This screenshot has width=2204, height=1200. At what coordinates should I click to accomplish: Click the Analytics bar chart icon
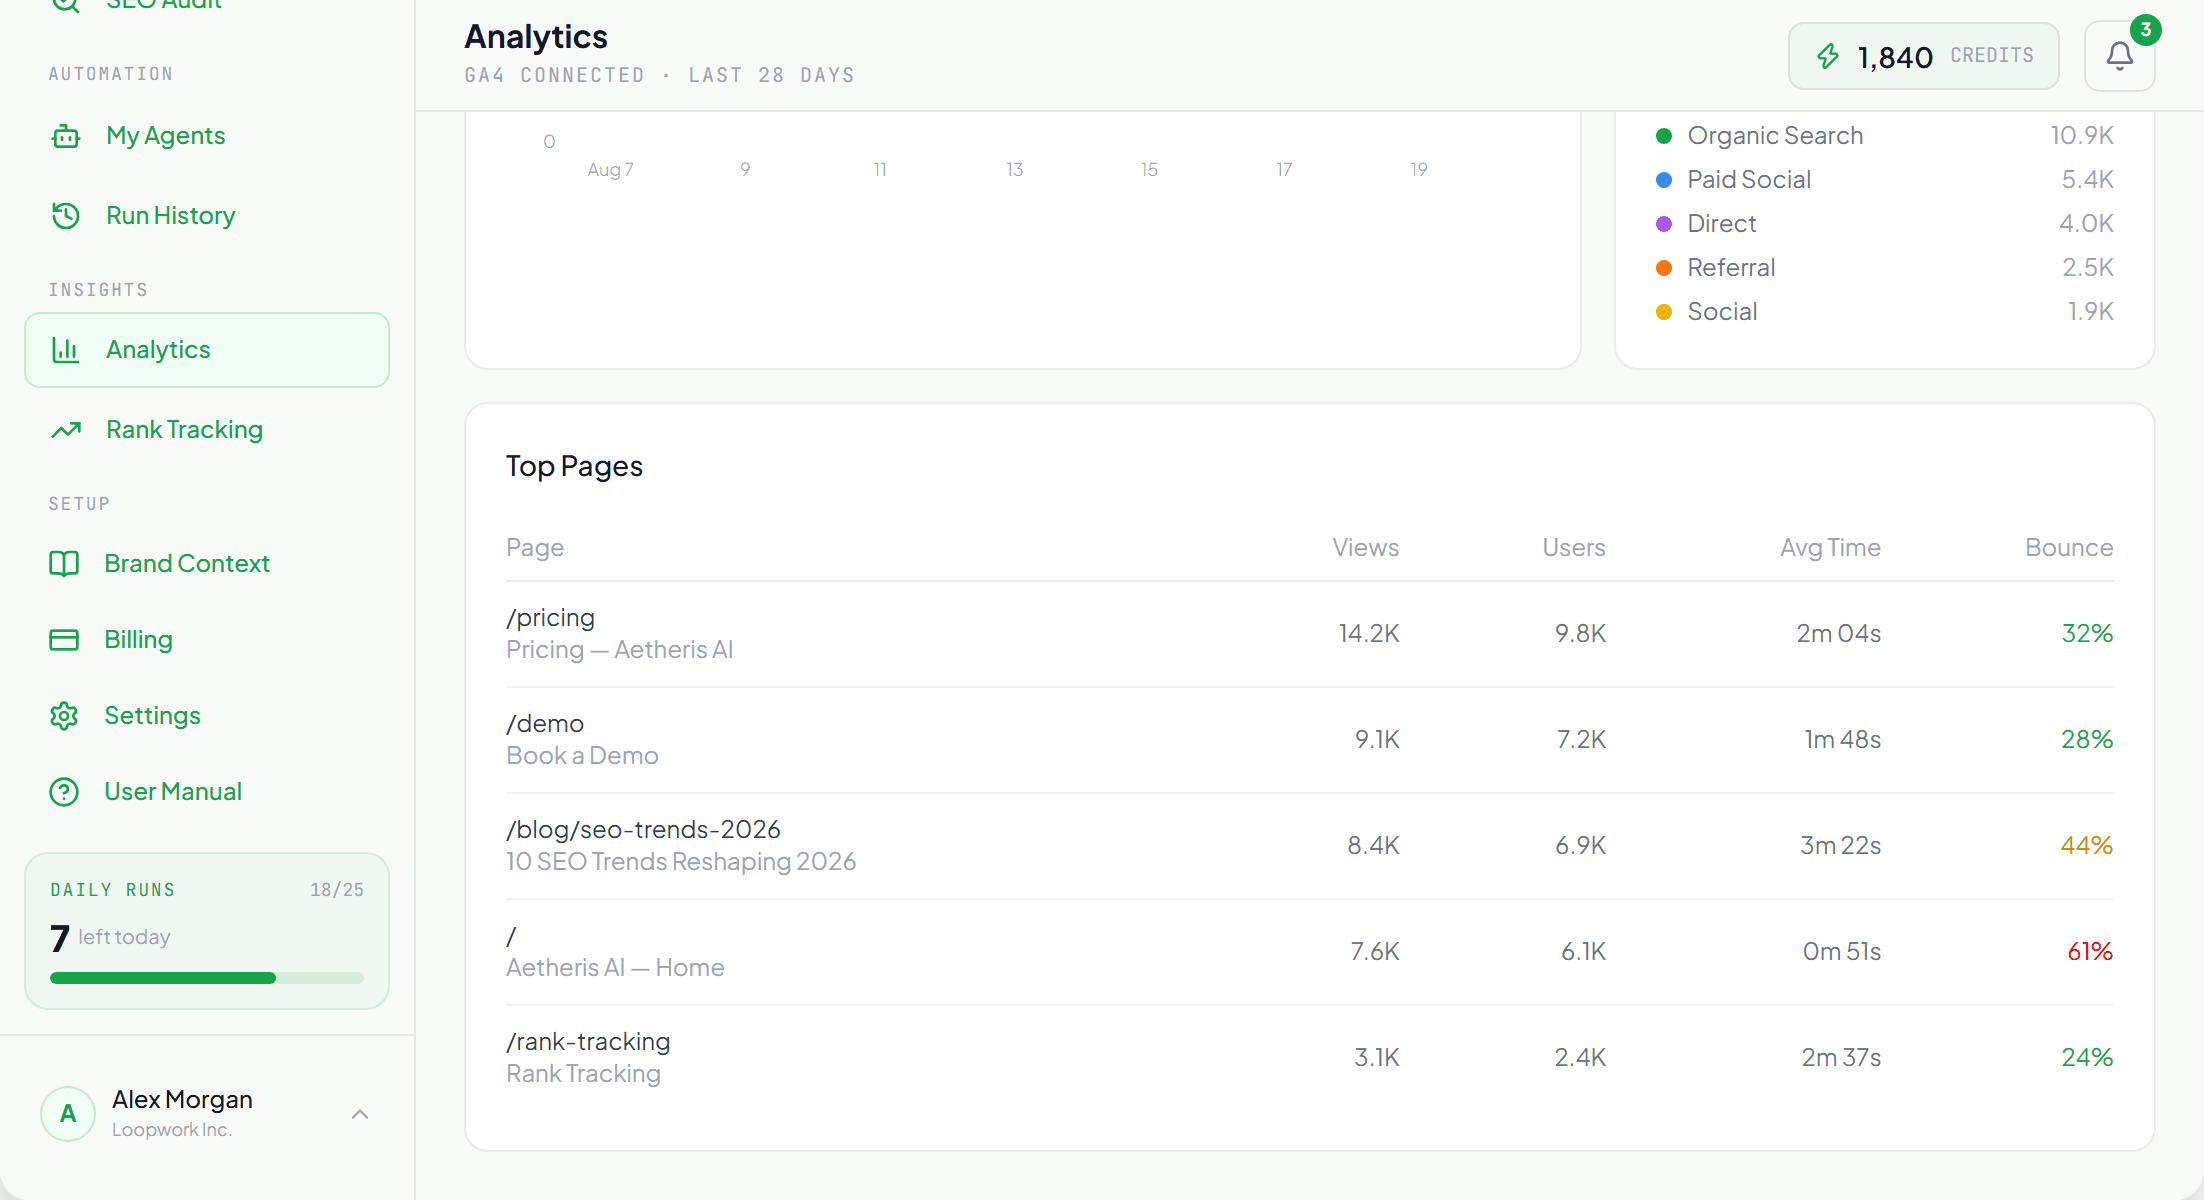pos(66,350)
